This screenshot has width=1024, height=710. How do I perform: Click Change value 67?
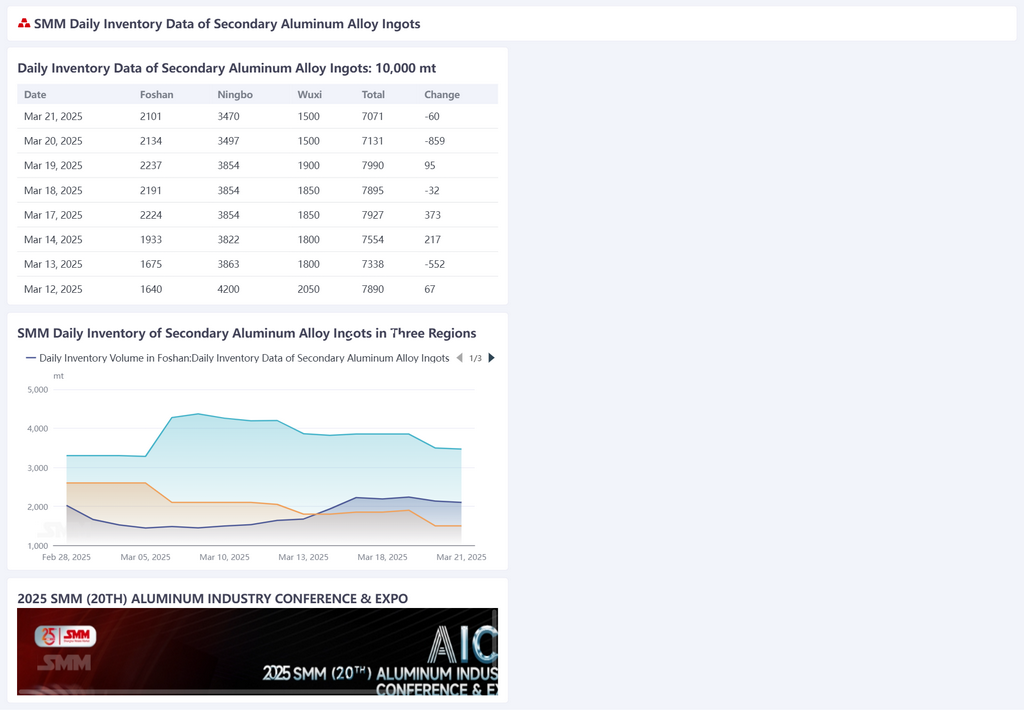[430, 289]
